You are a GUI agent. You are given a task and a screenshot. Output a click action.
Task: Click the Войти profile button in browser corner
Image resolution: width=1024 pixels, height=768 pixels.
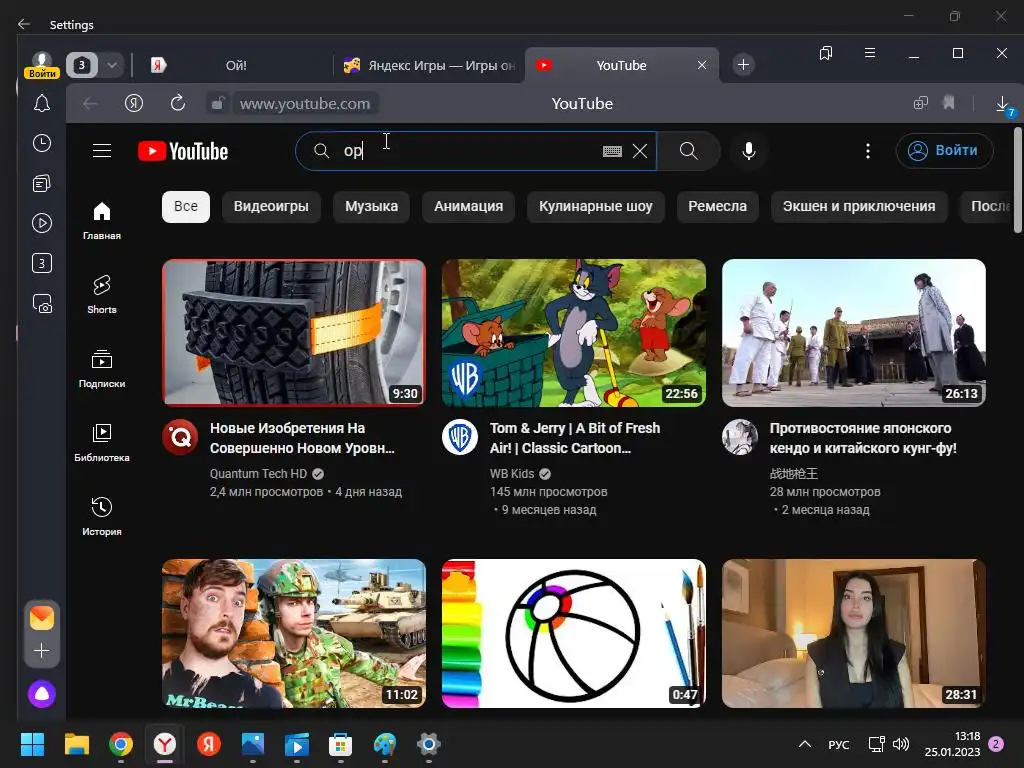[42, 65]
